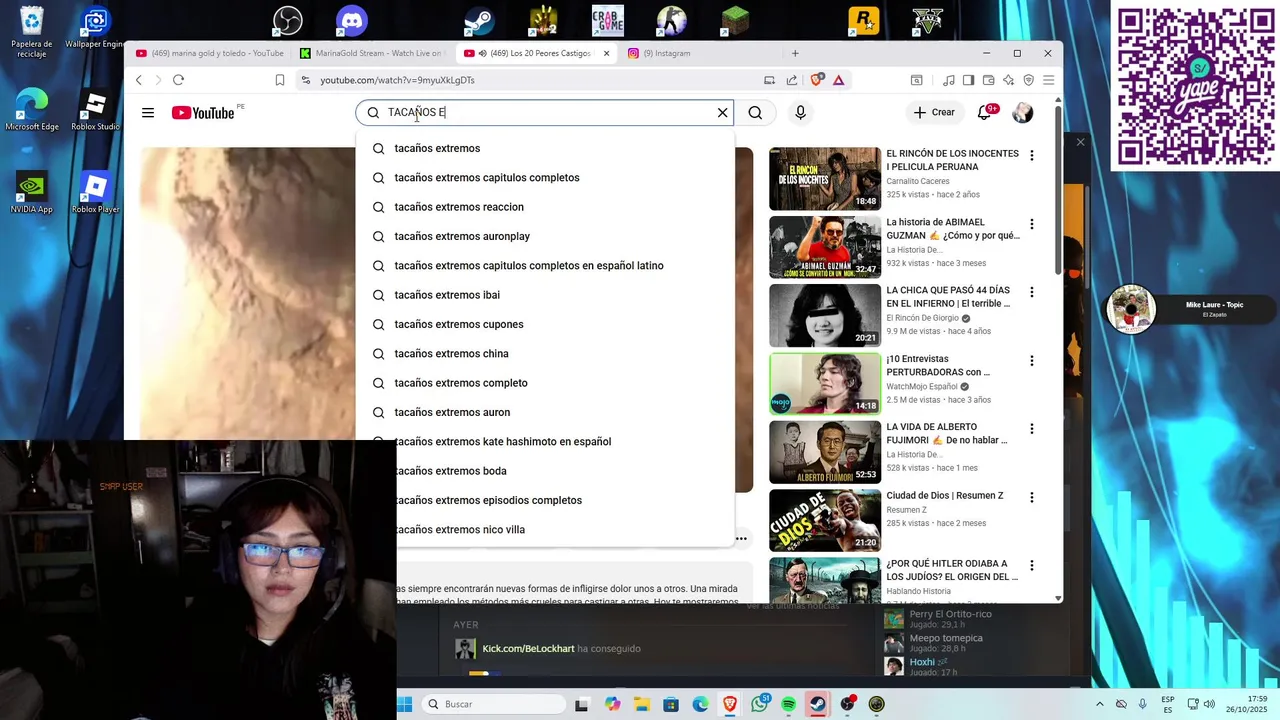Screen dimensions: 1280x720
Task: Select "tacaños extremos capitulos completos en español latino"
Action: point(545,266)
